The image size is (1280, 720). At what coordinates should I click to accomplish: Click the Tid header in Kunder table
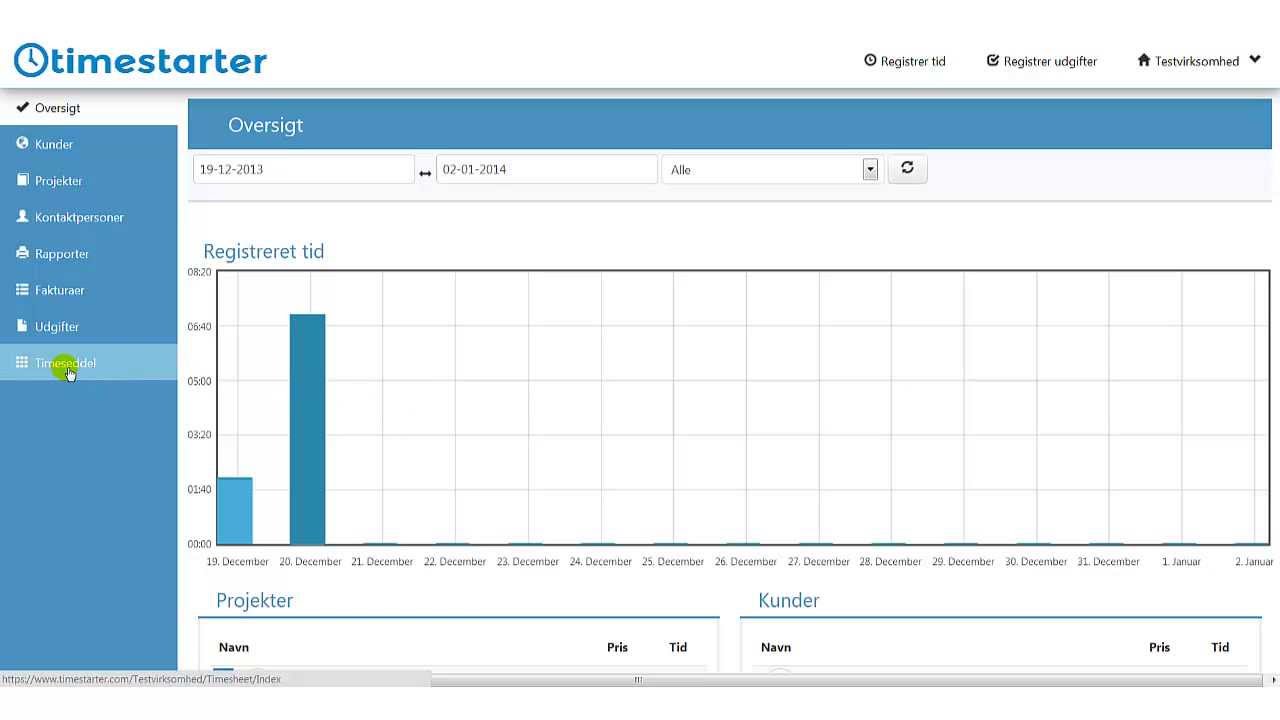tap(1220, 647)
